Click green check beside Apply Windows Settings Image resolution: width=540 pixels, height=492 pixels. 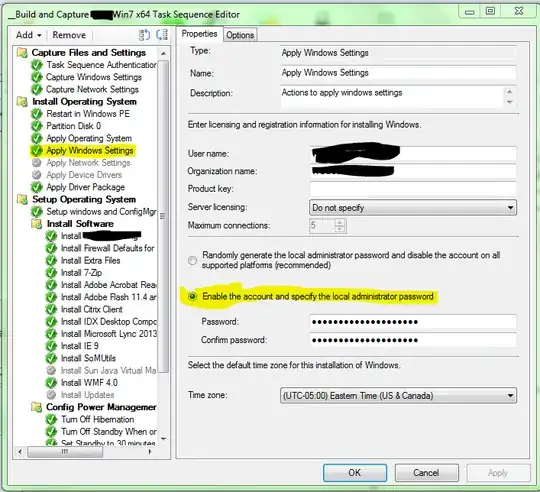(x=37, y=150)
